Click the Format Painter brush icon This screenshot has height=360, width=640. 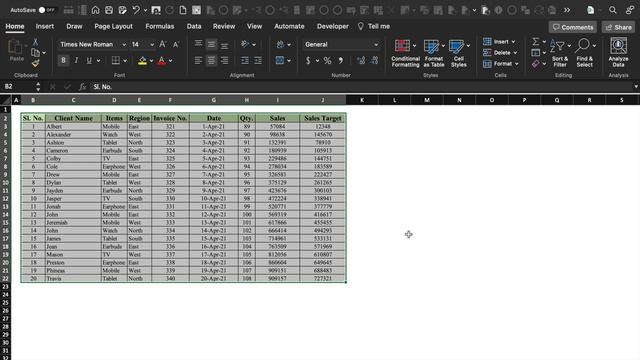tap(36, 63)
